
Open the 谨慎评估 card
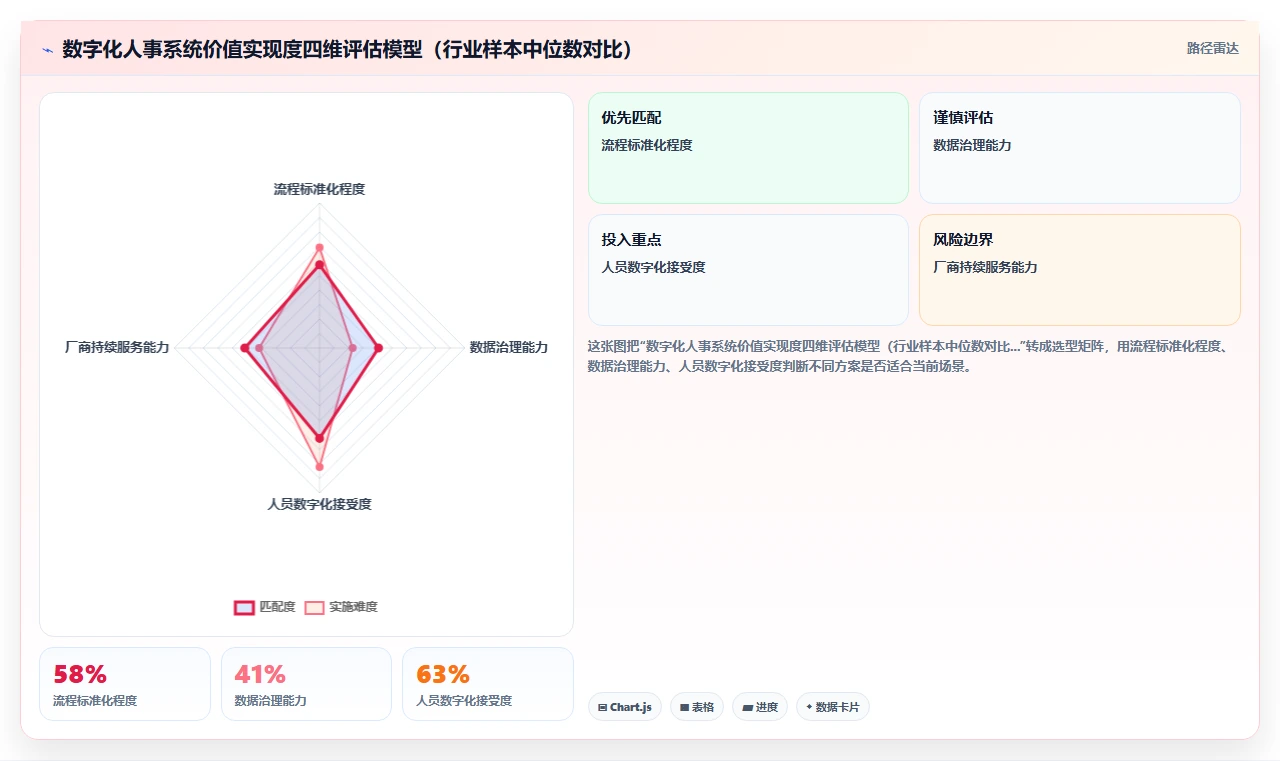click(x=1079, y=148)
